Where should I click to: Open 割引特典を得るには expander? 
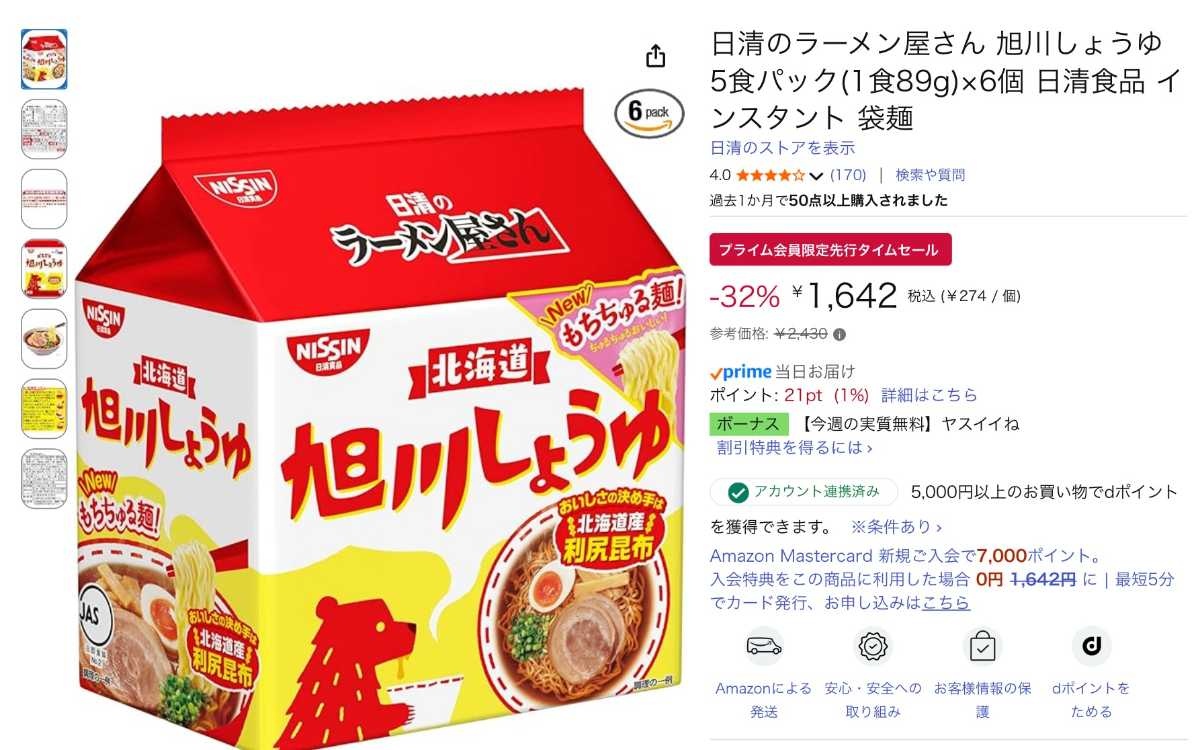(795, 448)
